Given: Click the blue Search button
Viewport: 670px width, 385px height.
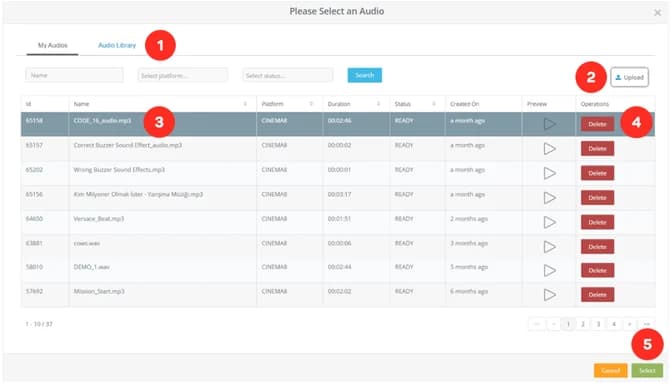Looking at the screenshot, I should coord(364,75).
